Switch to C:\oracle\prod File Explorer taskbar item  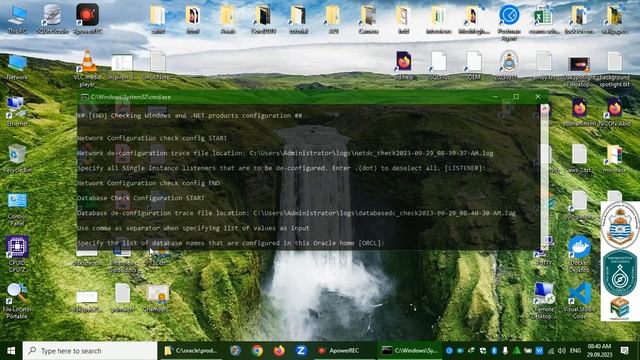pos(191,351)
